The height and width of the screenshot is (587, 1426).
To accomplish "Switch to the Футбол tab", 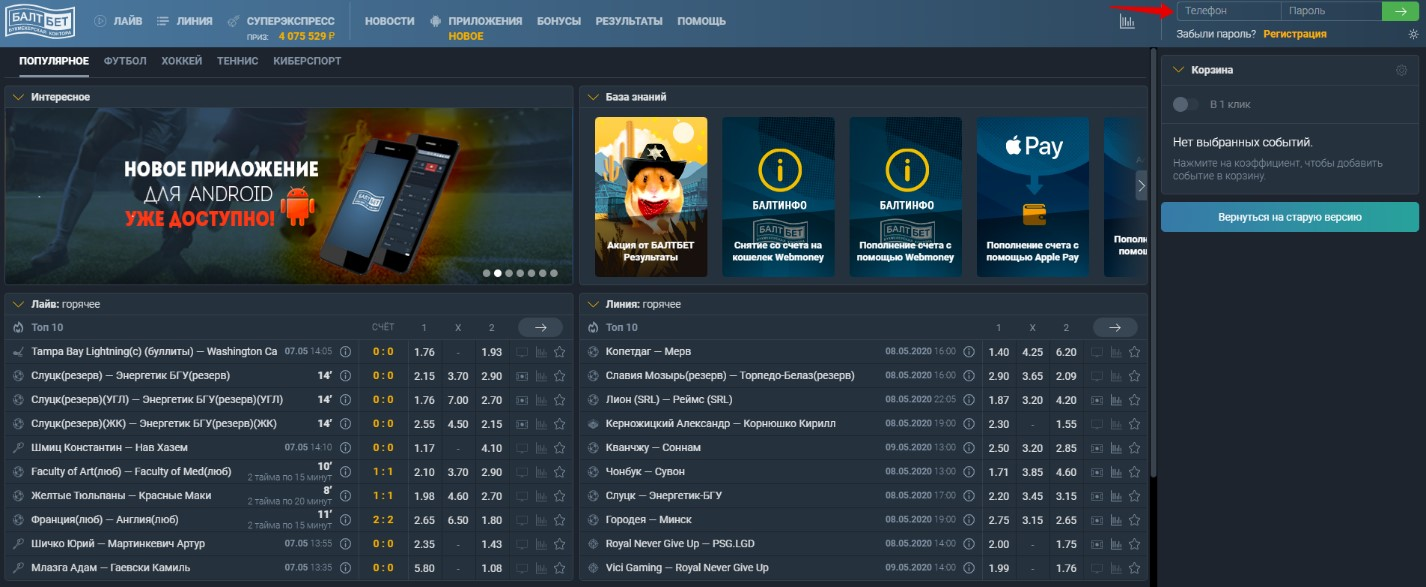I will [x=125, y=61].
